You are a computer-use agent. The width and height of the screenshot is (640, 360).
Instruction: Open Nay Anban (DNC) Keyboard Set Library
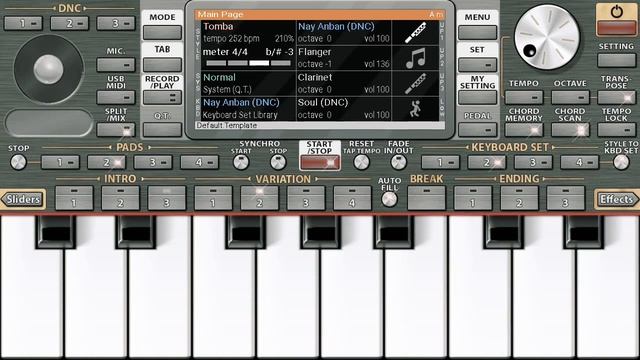click(x=248, y=109)
